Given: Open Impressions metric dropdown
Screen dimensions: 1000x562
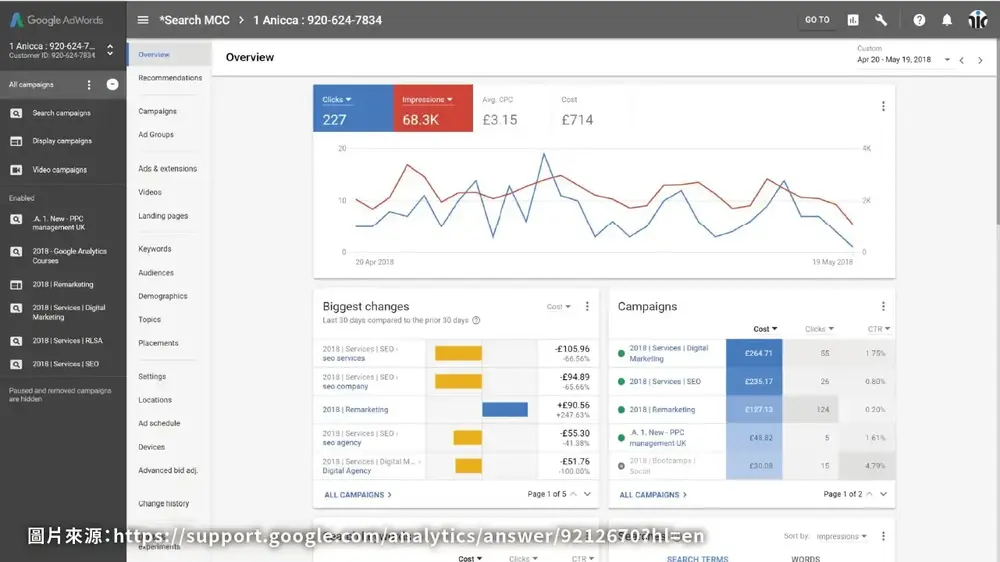Looking at the screenshot, I should click(427, 100).
